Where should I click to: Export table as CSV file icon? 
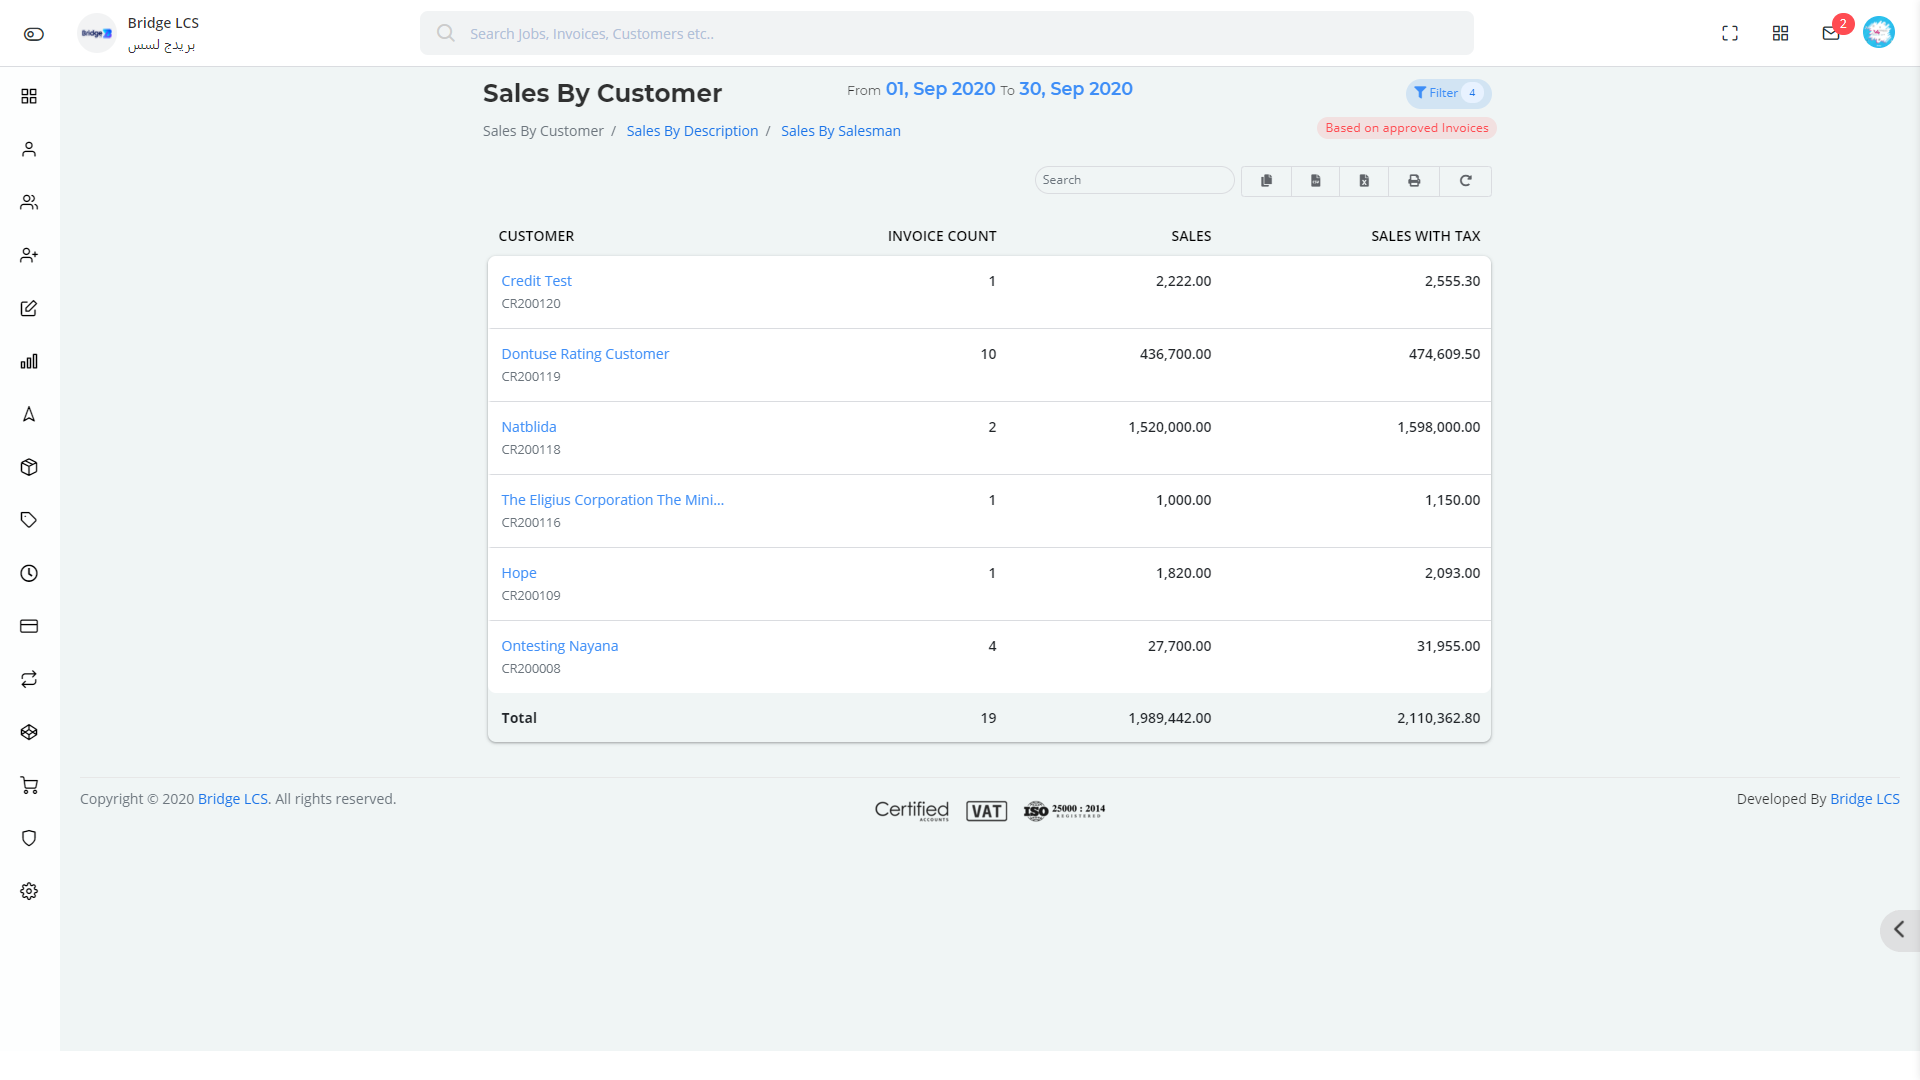1316,181
